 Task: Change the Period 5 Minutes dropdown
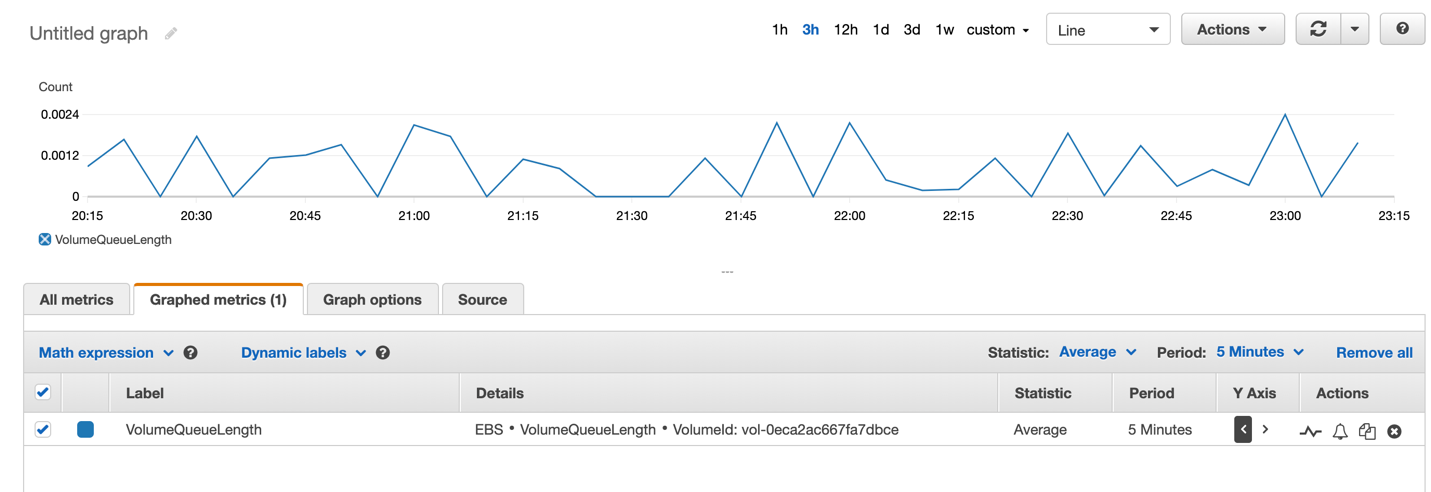click(x=1260, y=352)
